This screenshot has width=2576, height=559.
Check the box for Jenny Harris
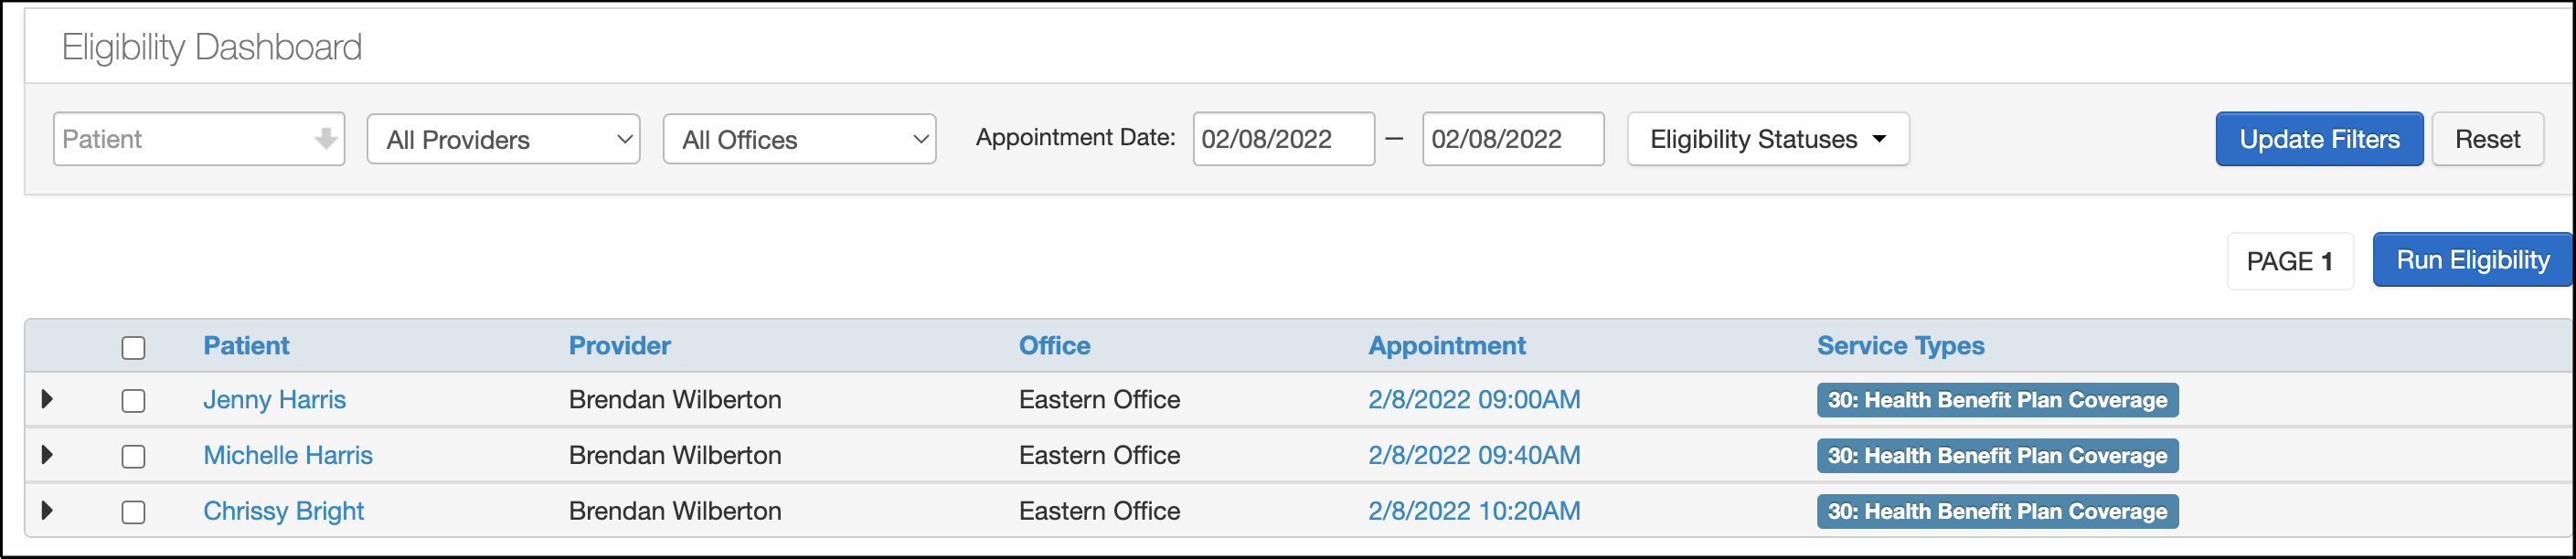pos(133,401)
